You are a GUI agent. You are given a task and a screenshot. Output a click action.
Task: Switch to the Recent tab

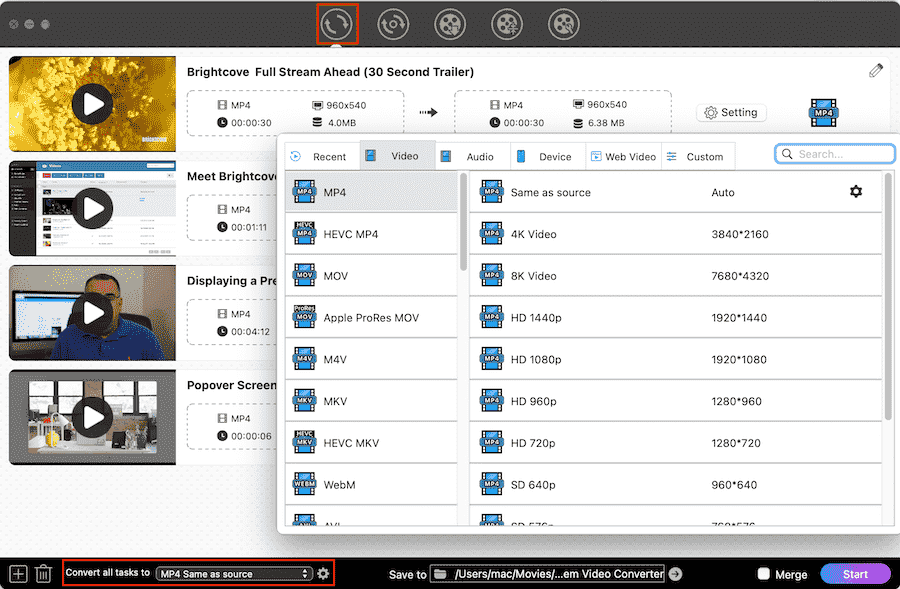pyautogui.click(x=322, y=156)
